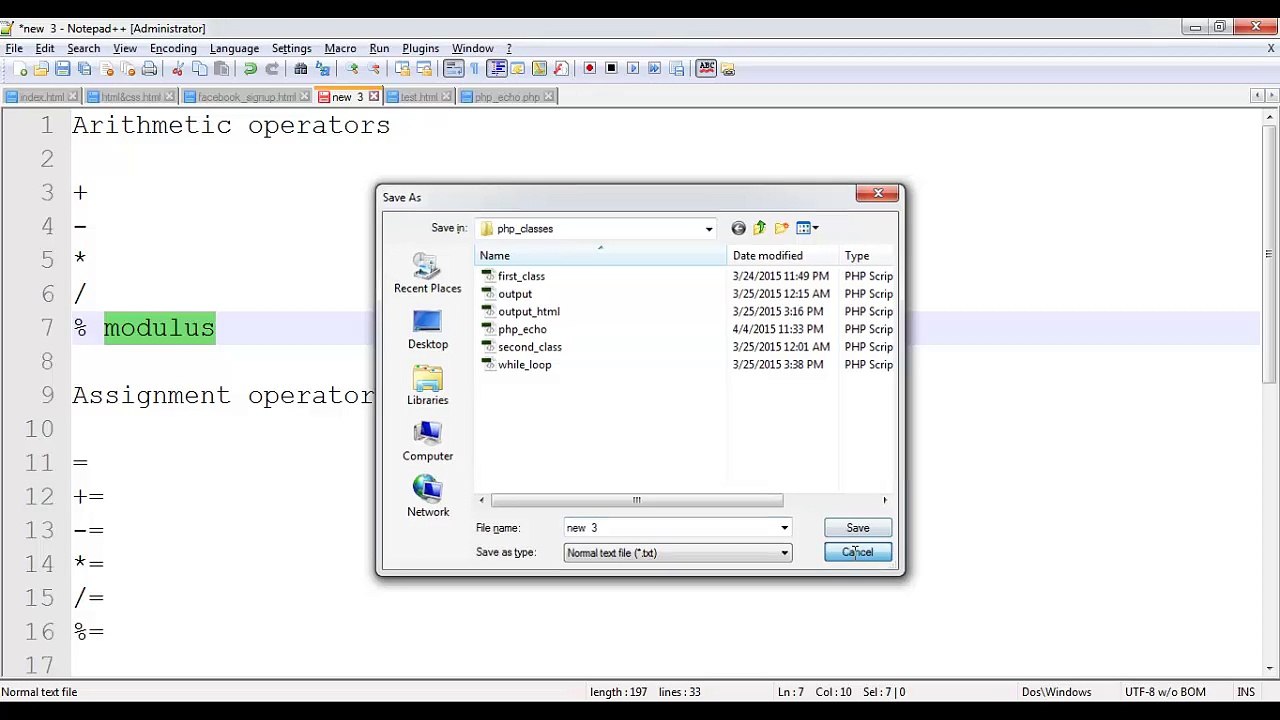Click the Save Recorded Macro icon
The height and width of the screenshot is (720, 1280).
(678, 69)
